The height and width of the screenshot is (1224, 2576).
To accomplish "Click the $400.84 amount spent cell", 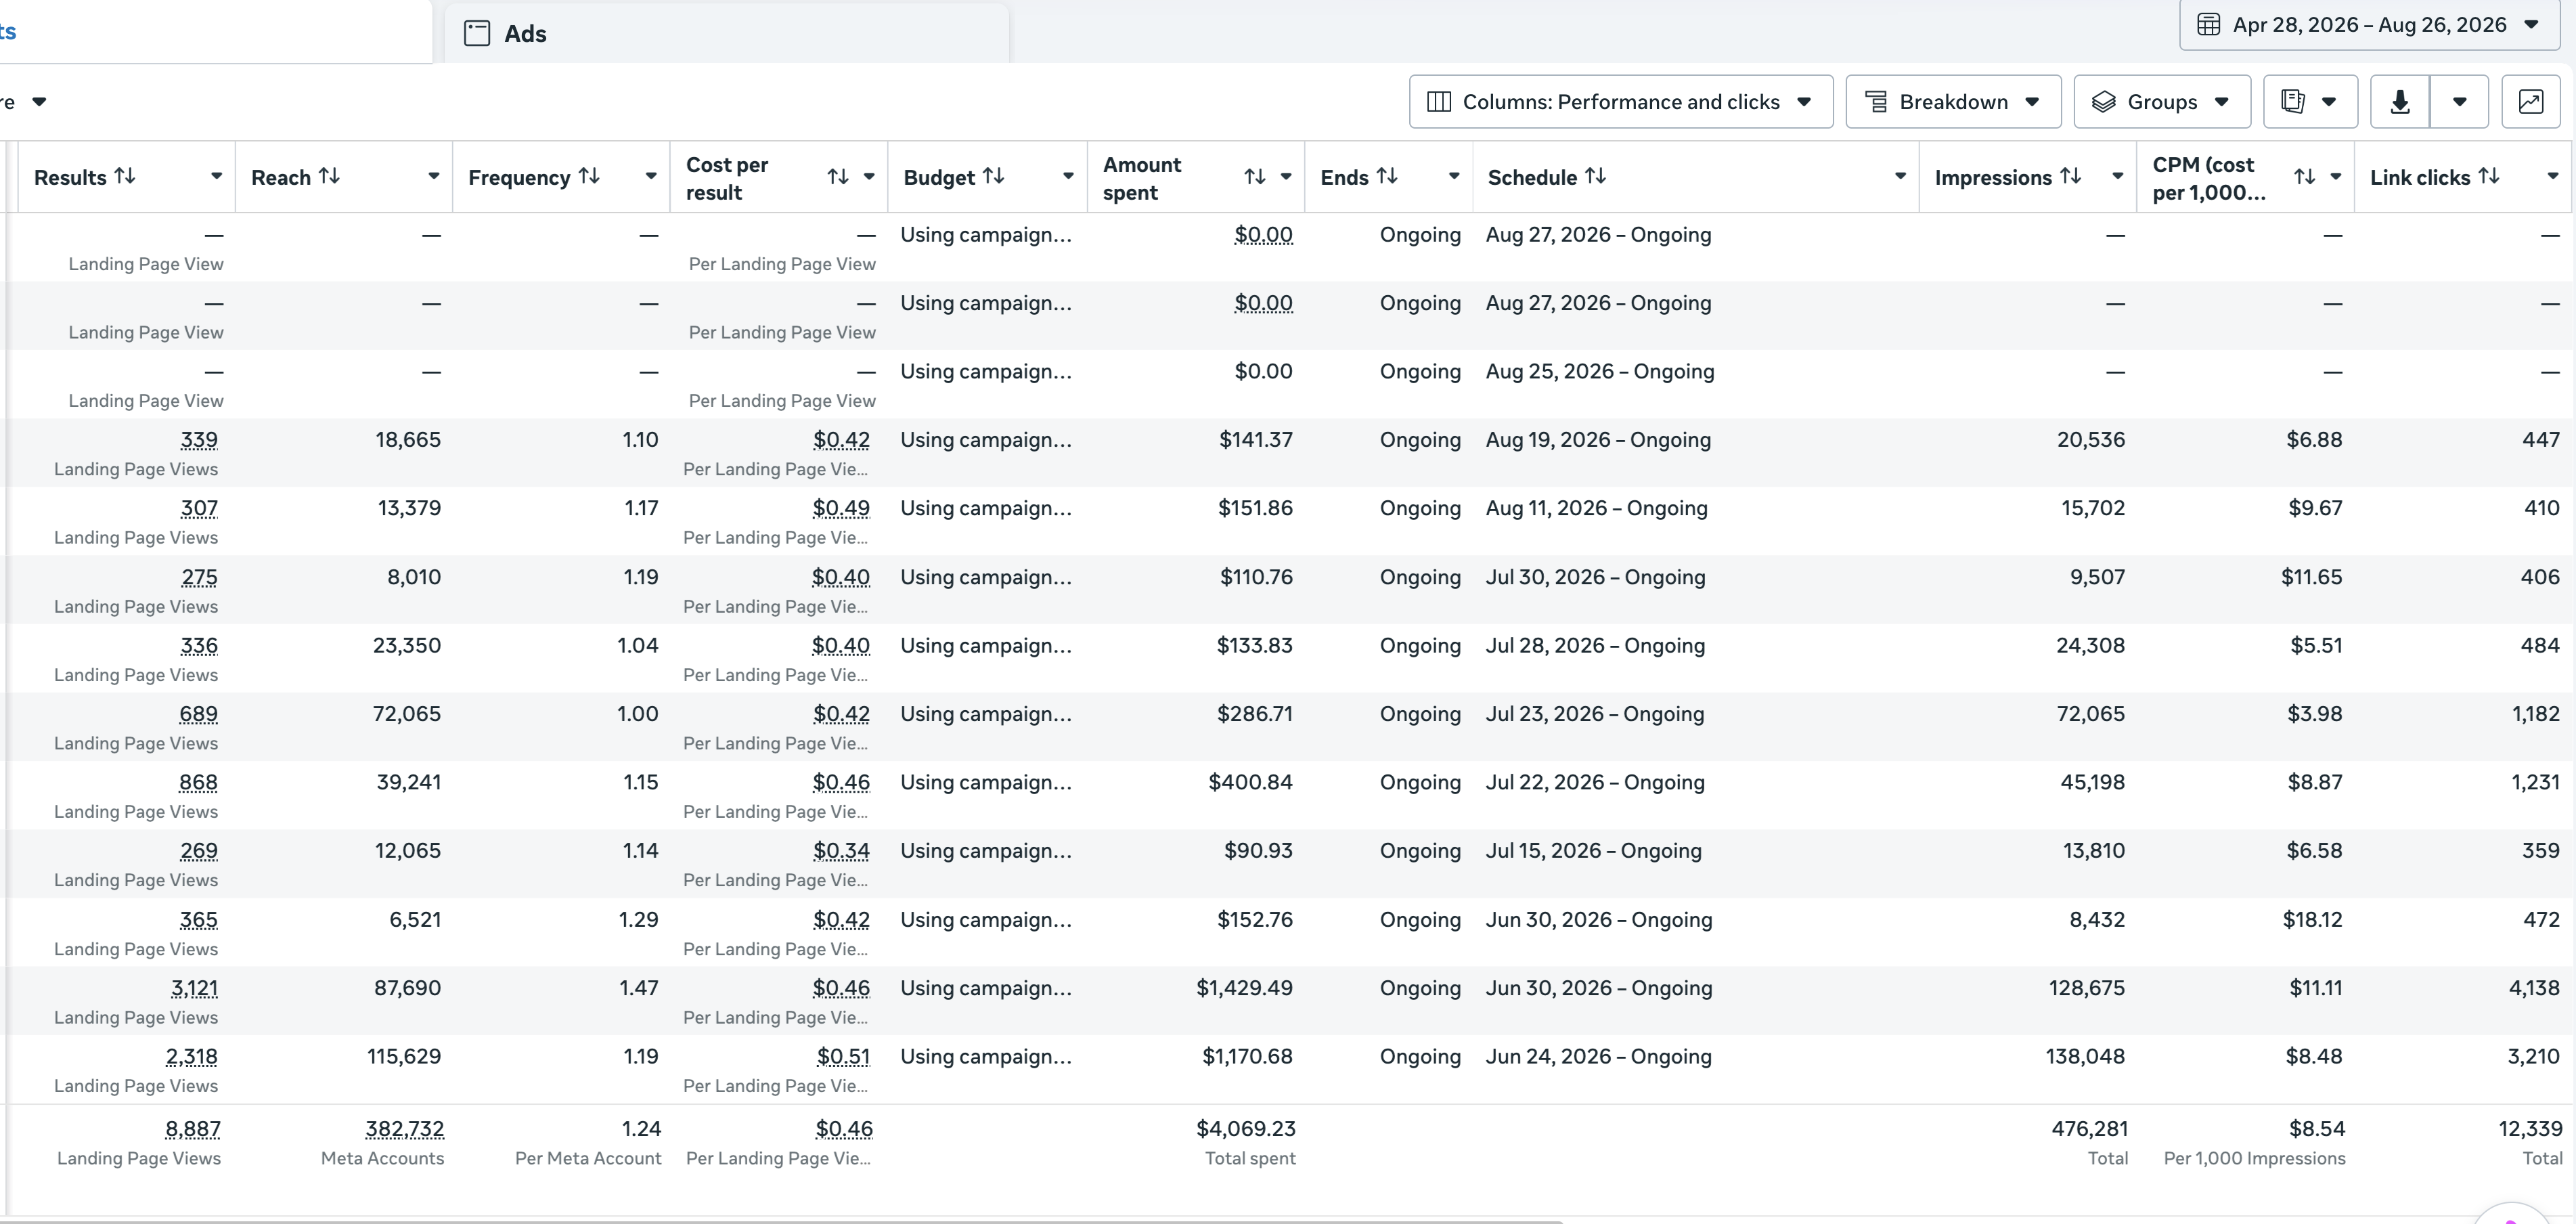I will click(x=1250, y=782).
